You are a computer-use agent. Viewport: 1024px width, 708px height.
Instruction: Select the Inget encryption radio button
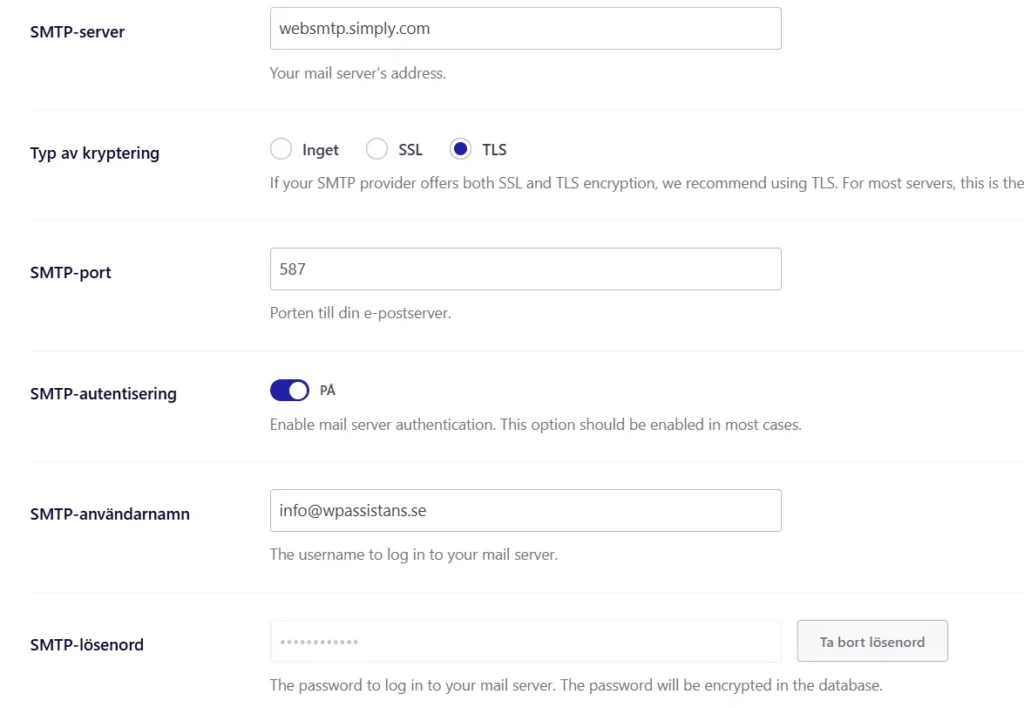coord(281,149)
